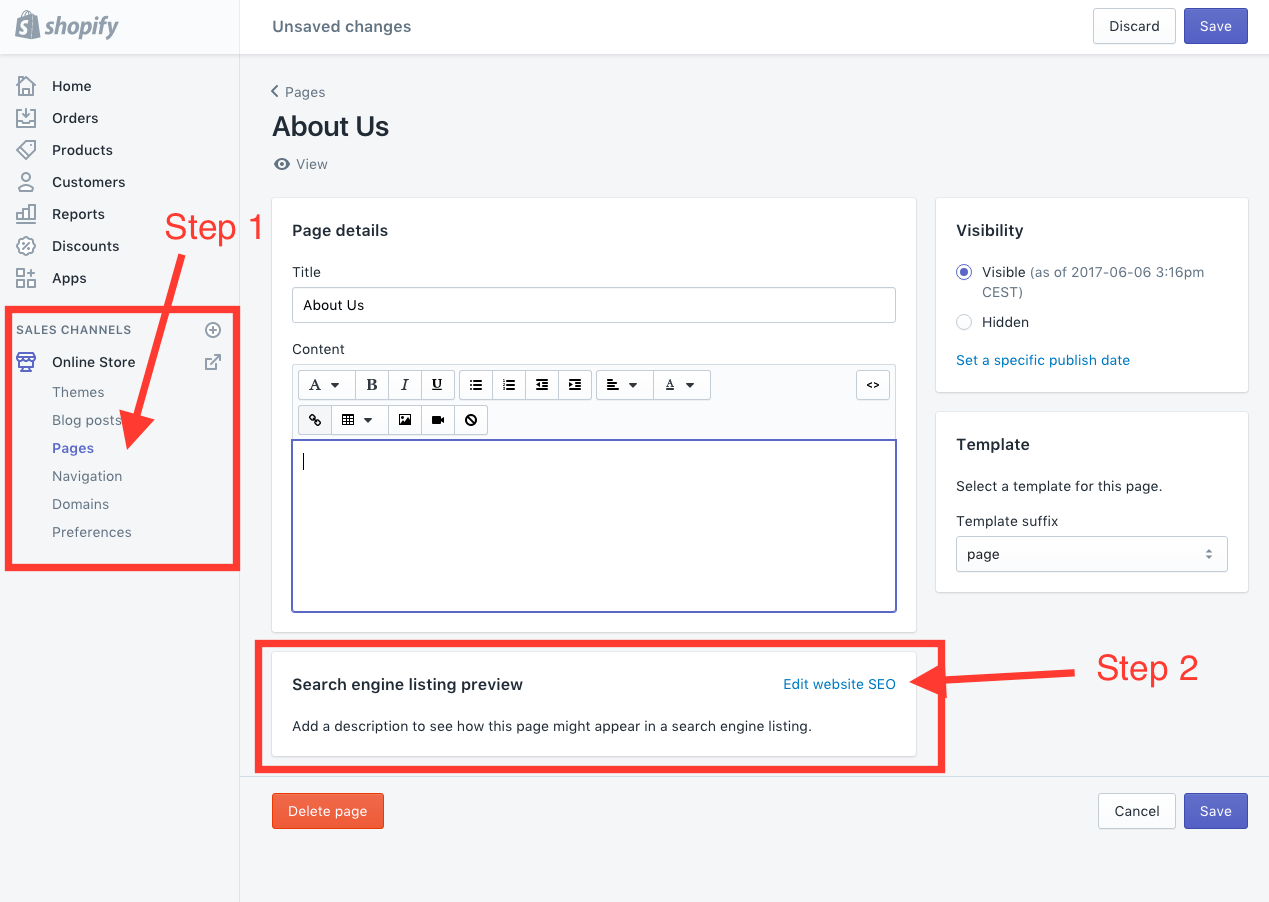
Task: Go to Products in the sidebar
Action: (x=82, y=150)
